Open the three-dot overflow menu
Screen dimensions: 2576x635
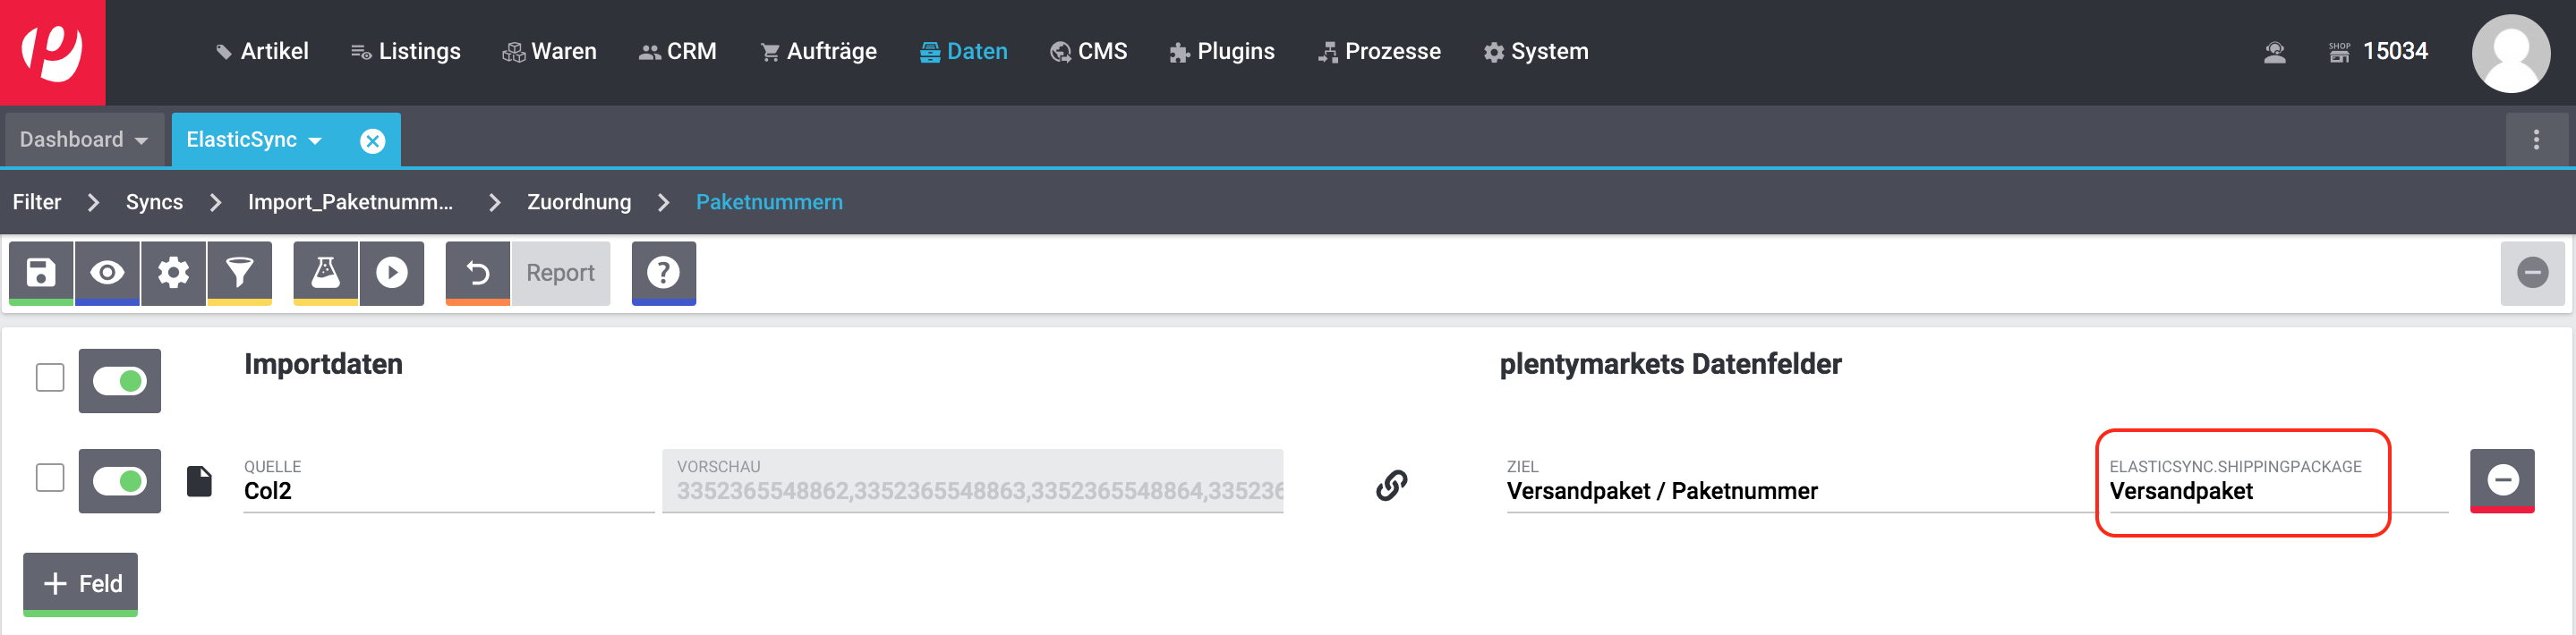[x=2536, y=140]
